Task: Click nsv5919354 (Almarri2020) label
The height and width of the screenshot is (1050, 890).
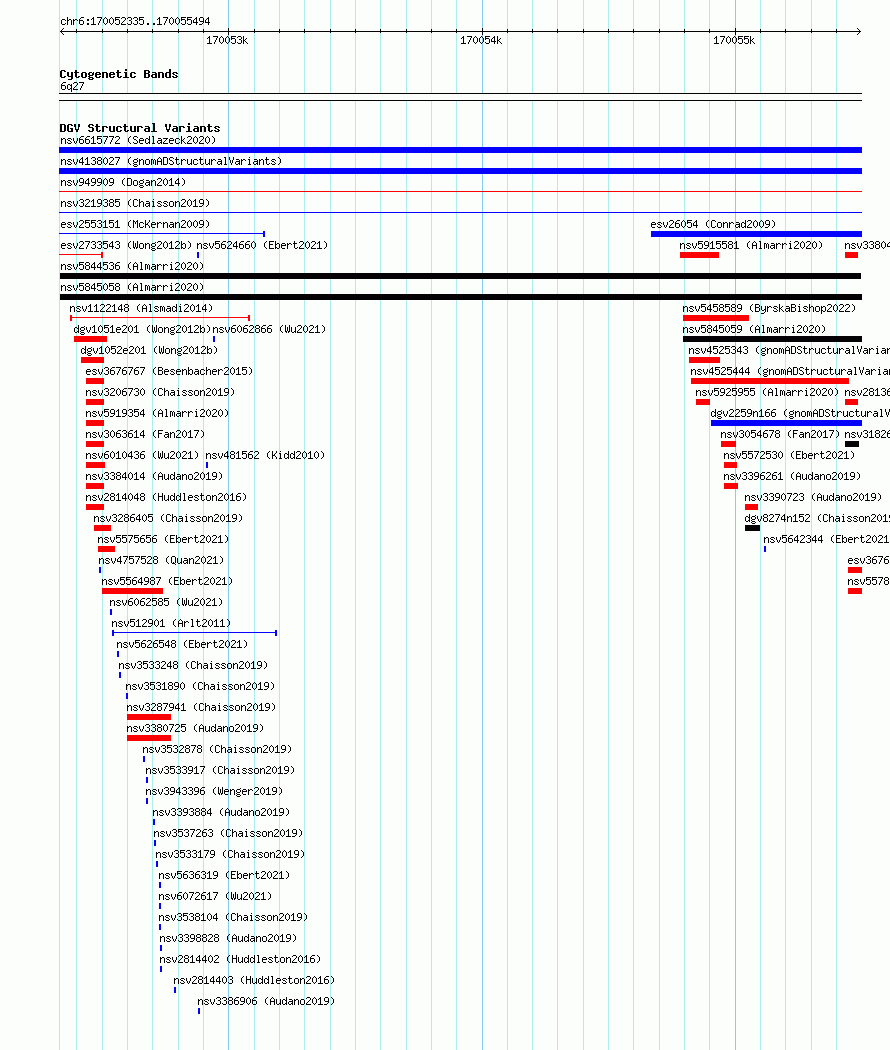Action: click(x=157, y=413)
